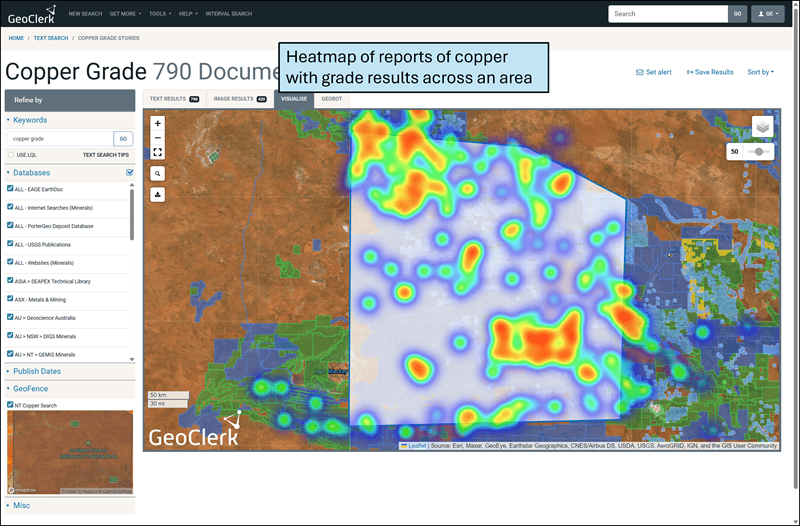
Task: Zoom out on the heatmap map
Action: [x=157, y=138]
